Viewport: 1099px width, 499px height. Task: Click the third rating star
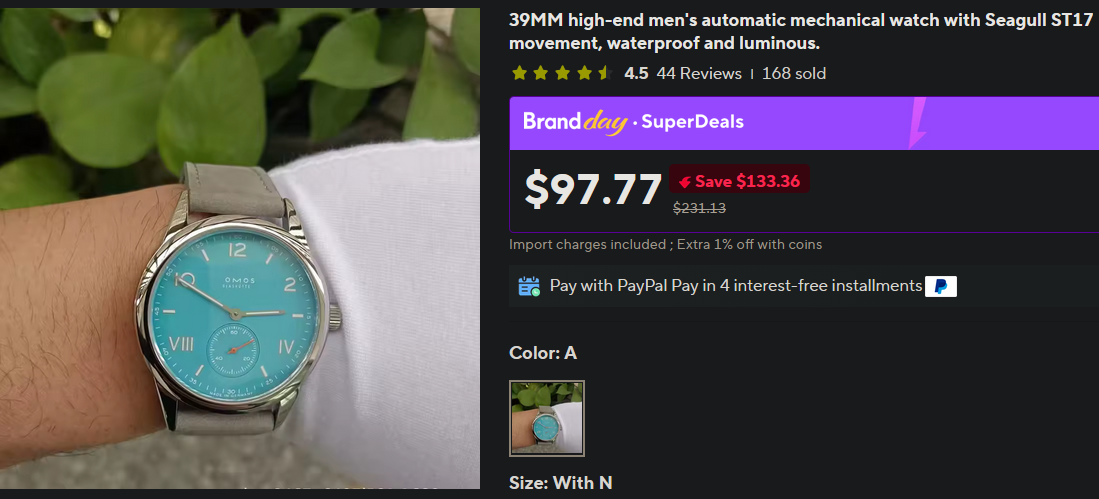562,73
